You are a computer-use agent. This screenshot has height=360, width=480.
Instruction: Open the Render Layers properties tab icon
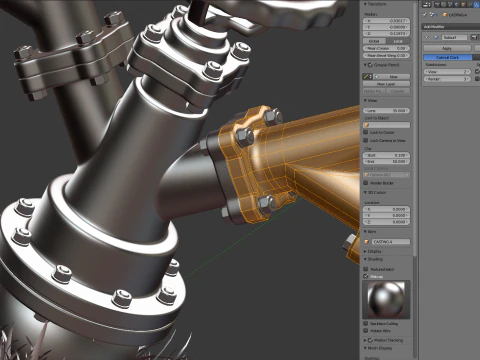[443, 4]
